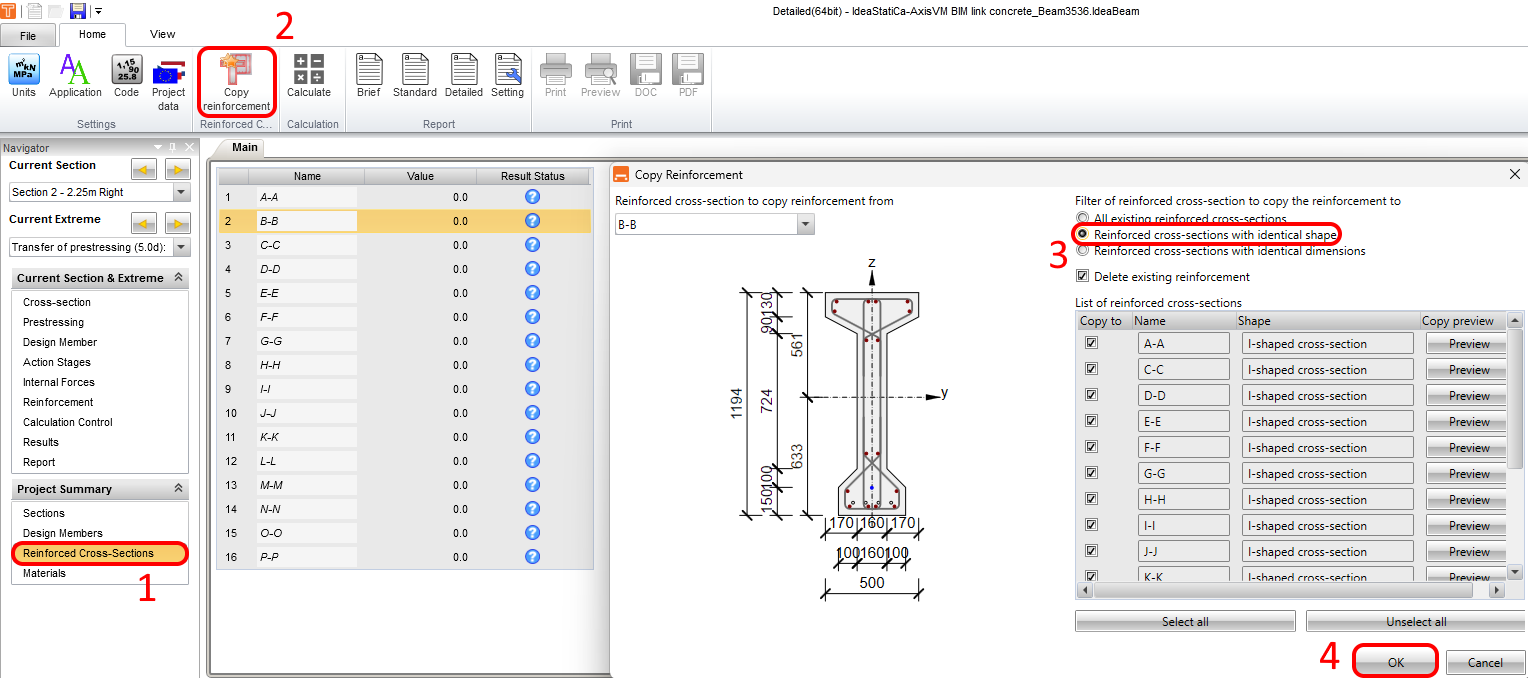The image size is (1528, 678).
Task: Collapse the Project Summary panel
Action: click(x=178, y=489)
